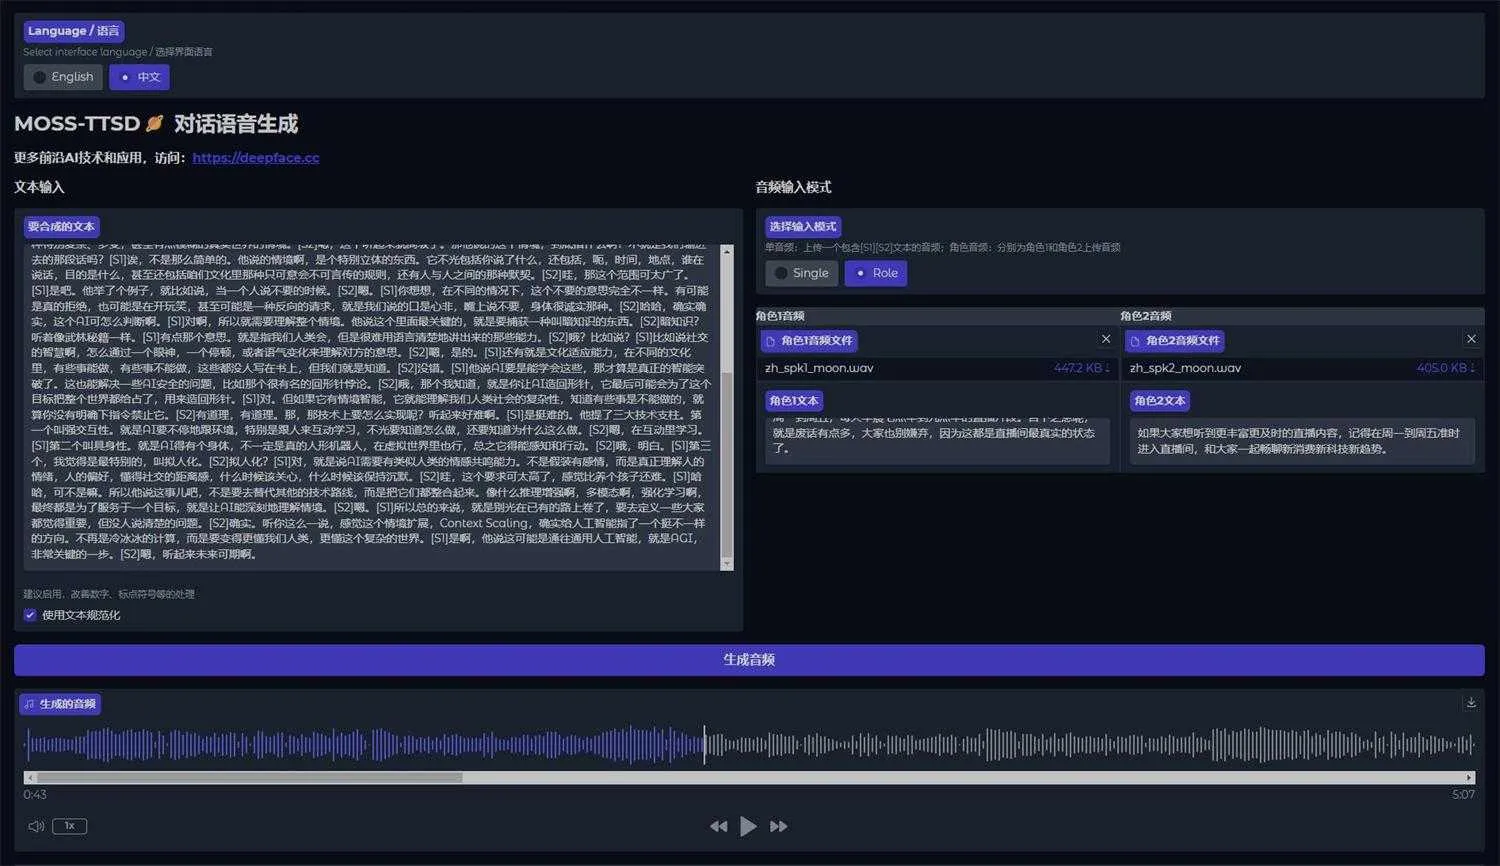Image resolution: width=1500 pixels, height=866 pixels.
Task: Click the fast-forward button in audio player
Action: (778, 826)
